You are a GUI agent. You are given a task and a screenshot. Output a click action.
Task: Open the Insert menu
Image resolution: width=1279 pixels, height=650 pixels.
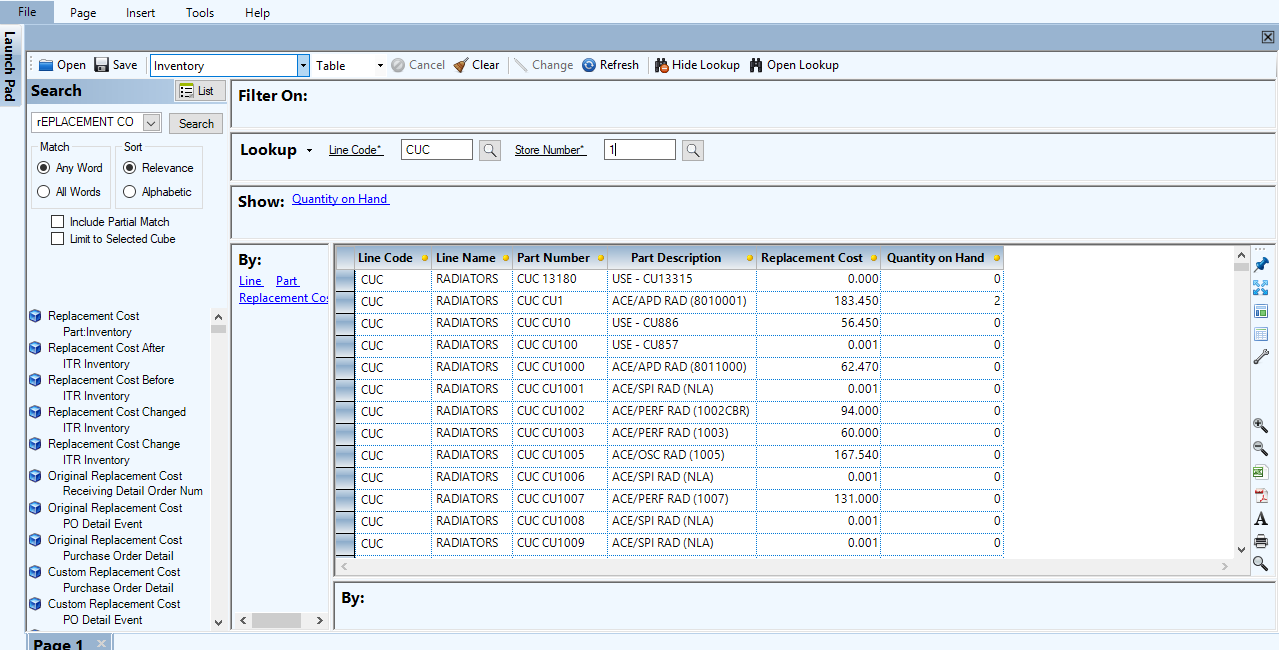pos(140,13)
